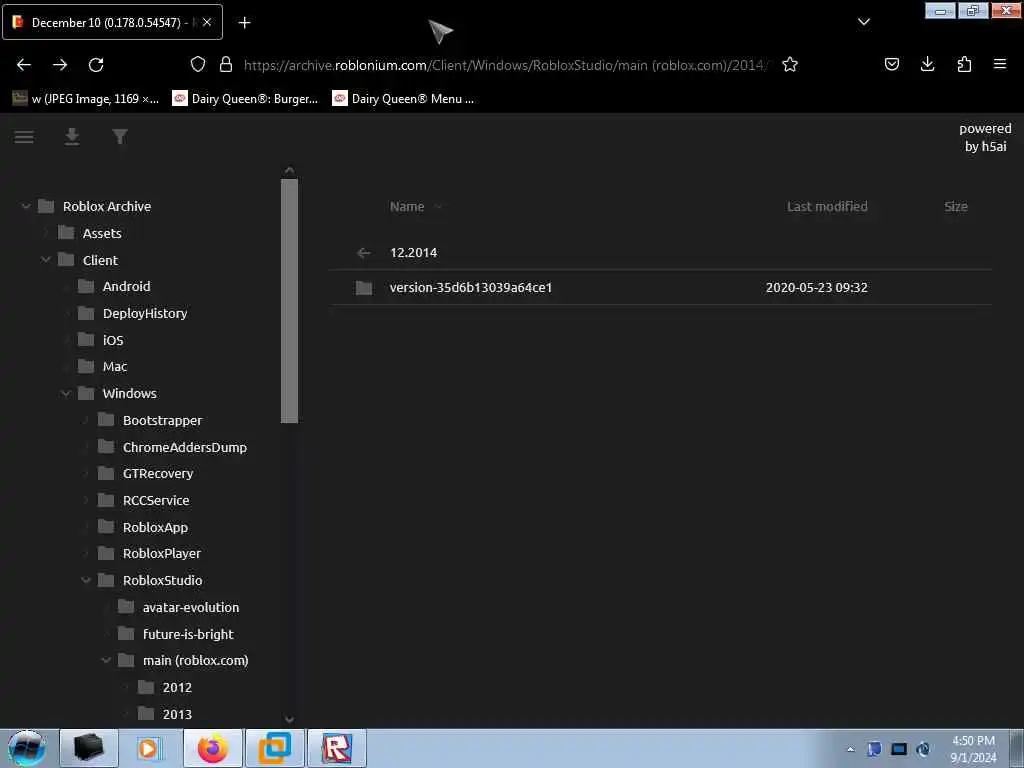The image size is (1024, 768).
Task: Go up to parent folder 12.2014
Action: 661,253
